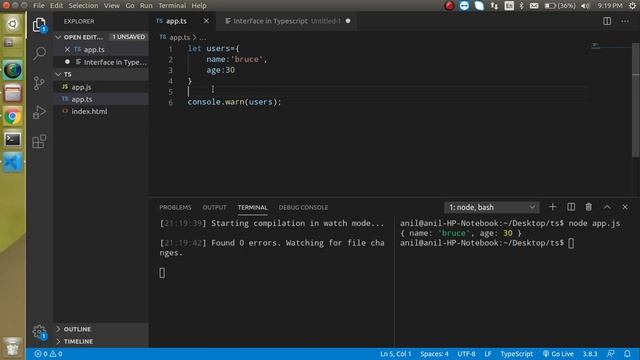Image resolution: width=640 pixels, height=360 pixels.
Task: Change the TypeScript language mode
Action: tap(516, 354)
